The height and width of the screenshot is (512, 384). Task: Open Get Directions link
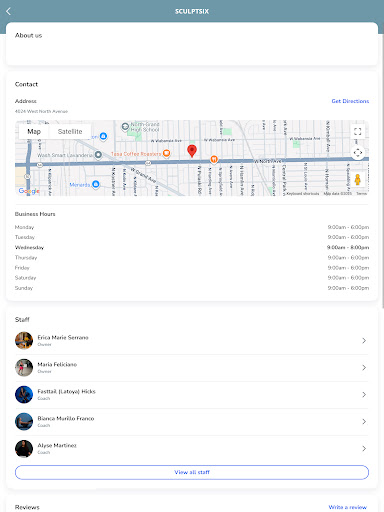(x=350, y=101)
